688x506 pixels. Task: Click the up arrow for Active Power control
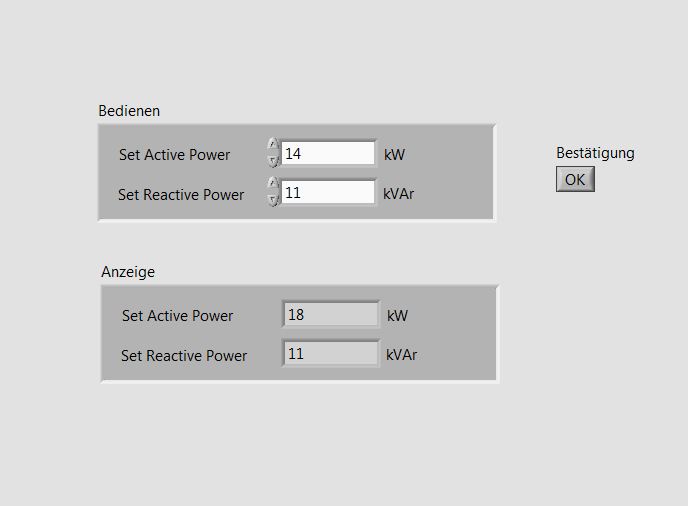click(x=273, y=145)
